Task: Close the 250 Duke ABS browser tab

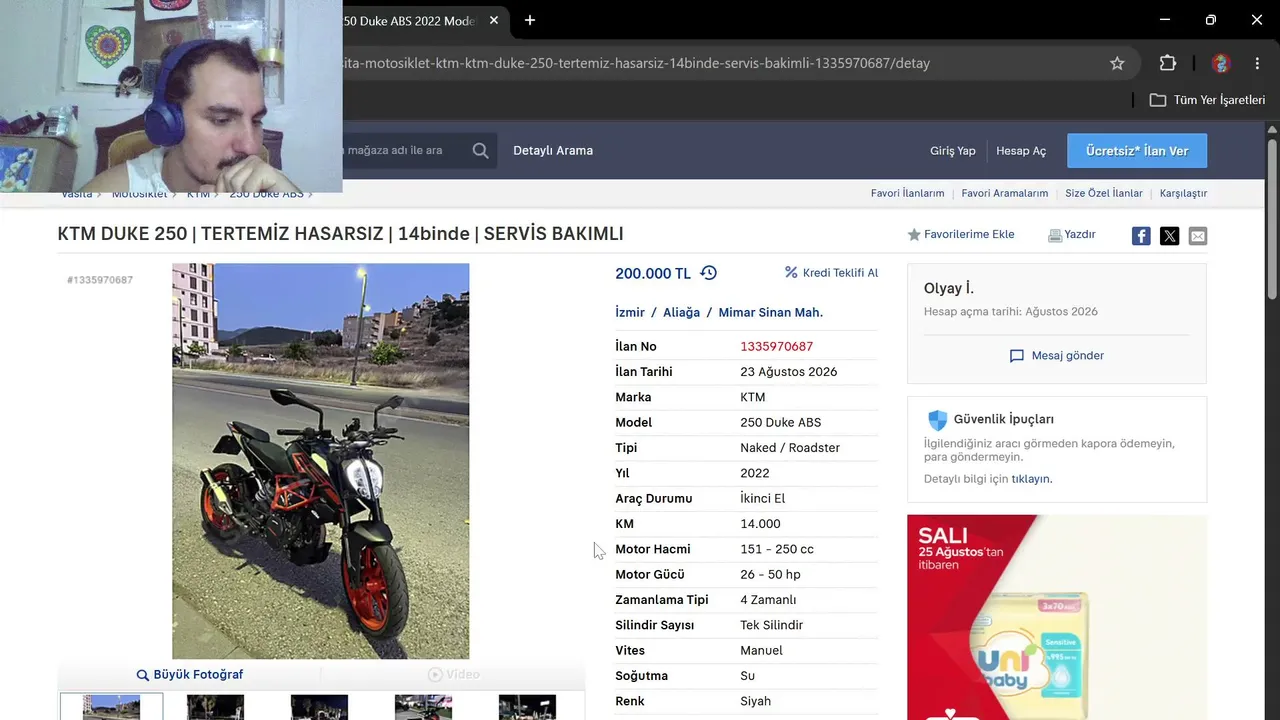Action: (494, 20)
